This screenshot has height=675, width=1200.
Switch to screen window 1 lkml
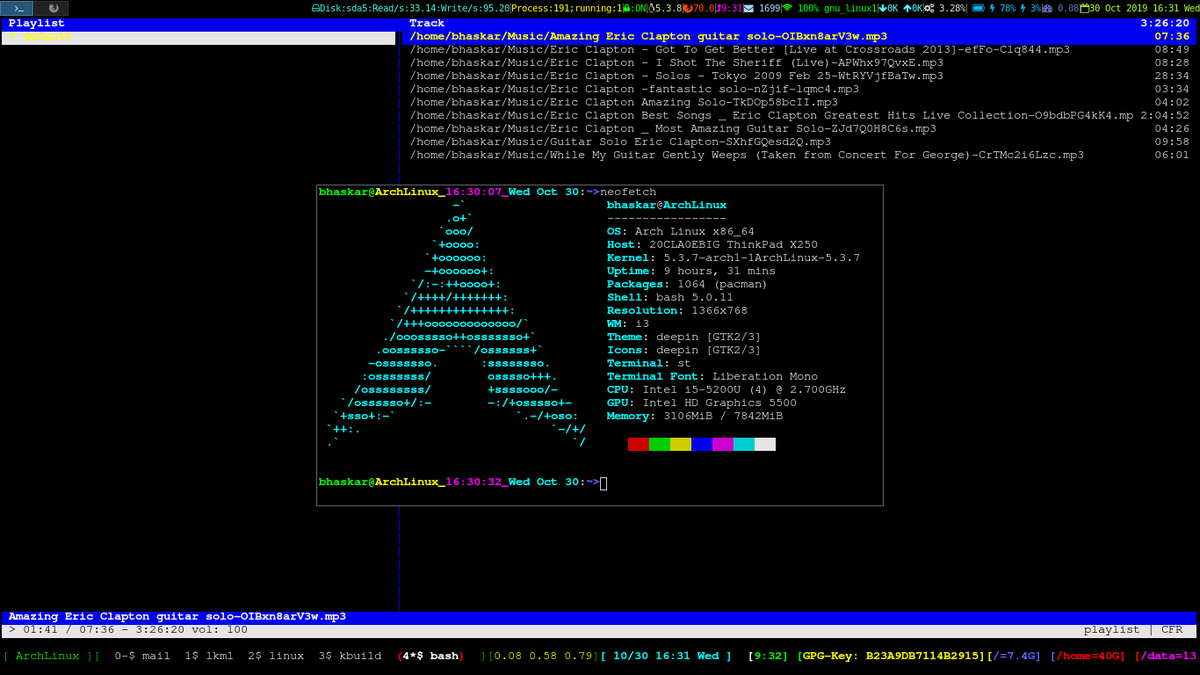pos(209,656)
